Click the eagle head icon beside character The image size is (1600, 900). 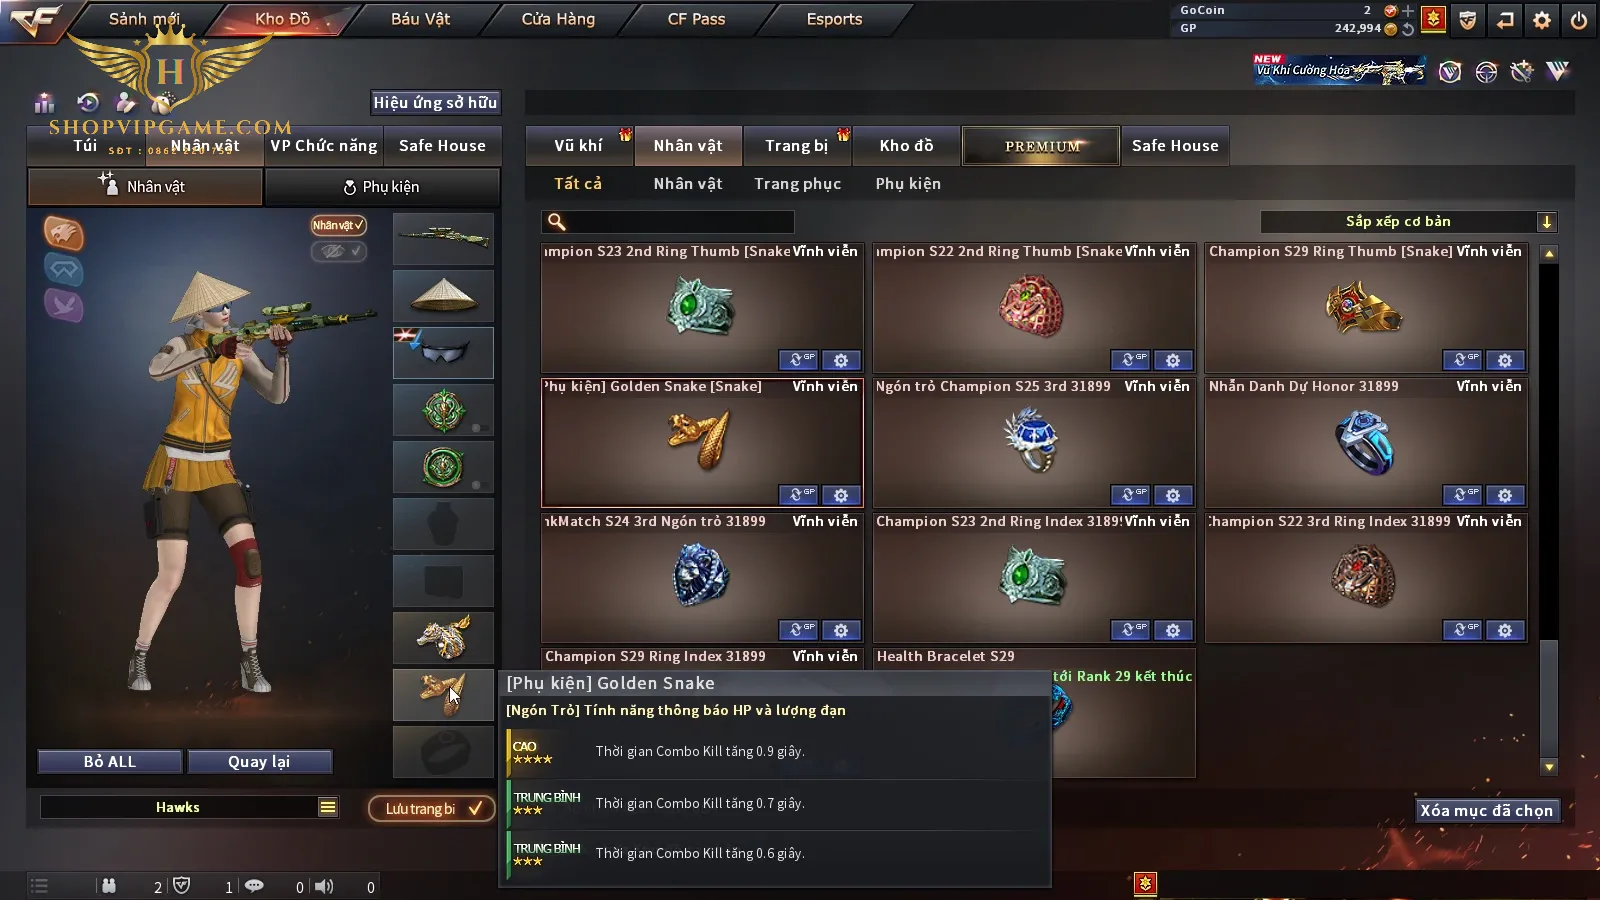[x=63, y=233]
